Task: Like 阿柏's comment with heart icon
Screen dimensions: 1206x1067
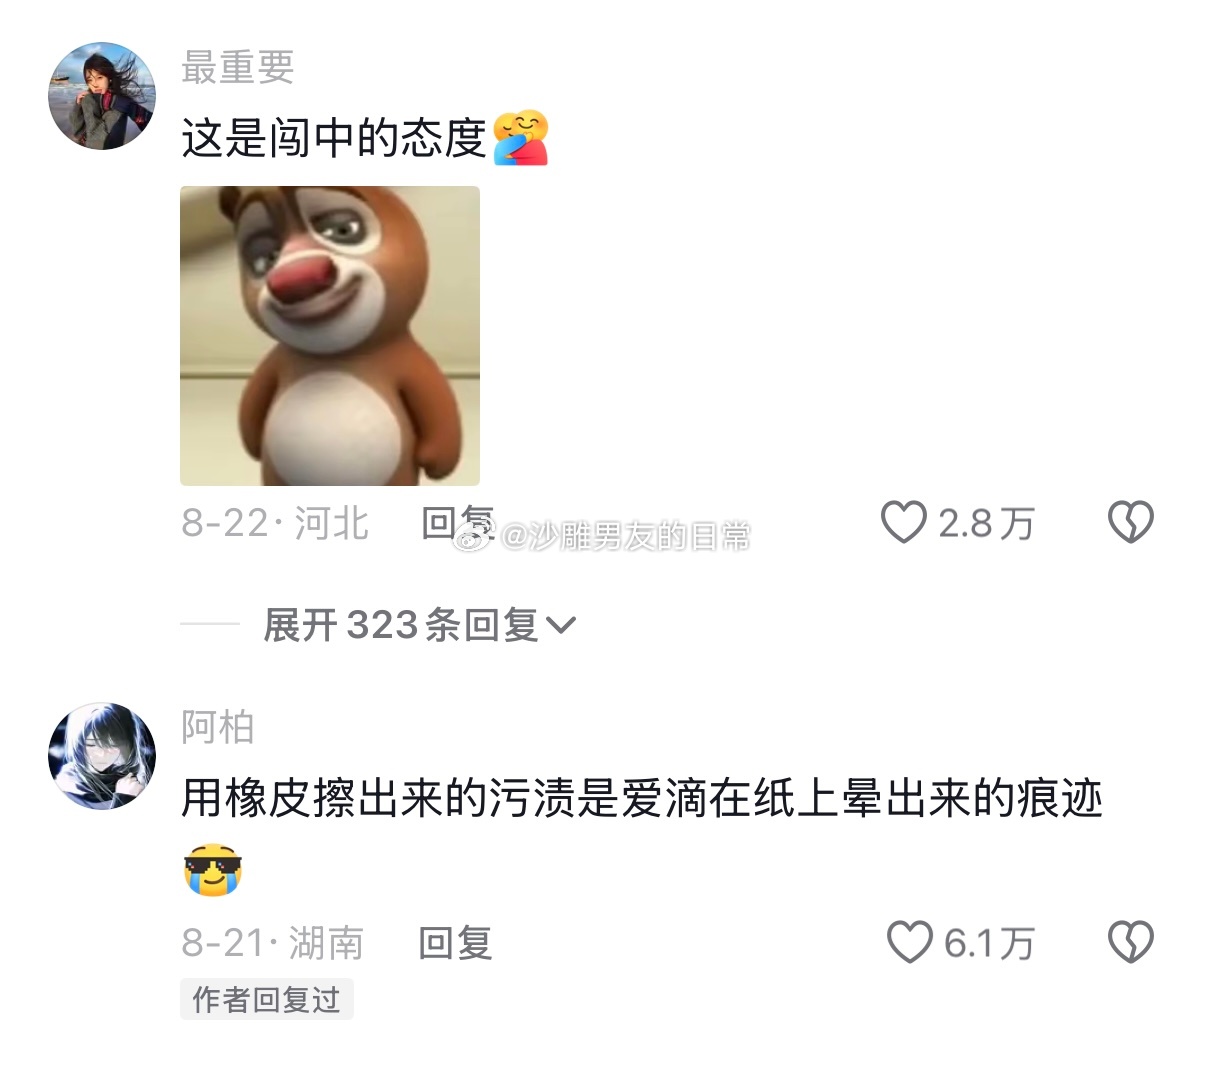Action: 909,942
